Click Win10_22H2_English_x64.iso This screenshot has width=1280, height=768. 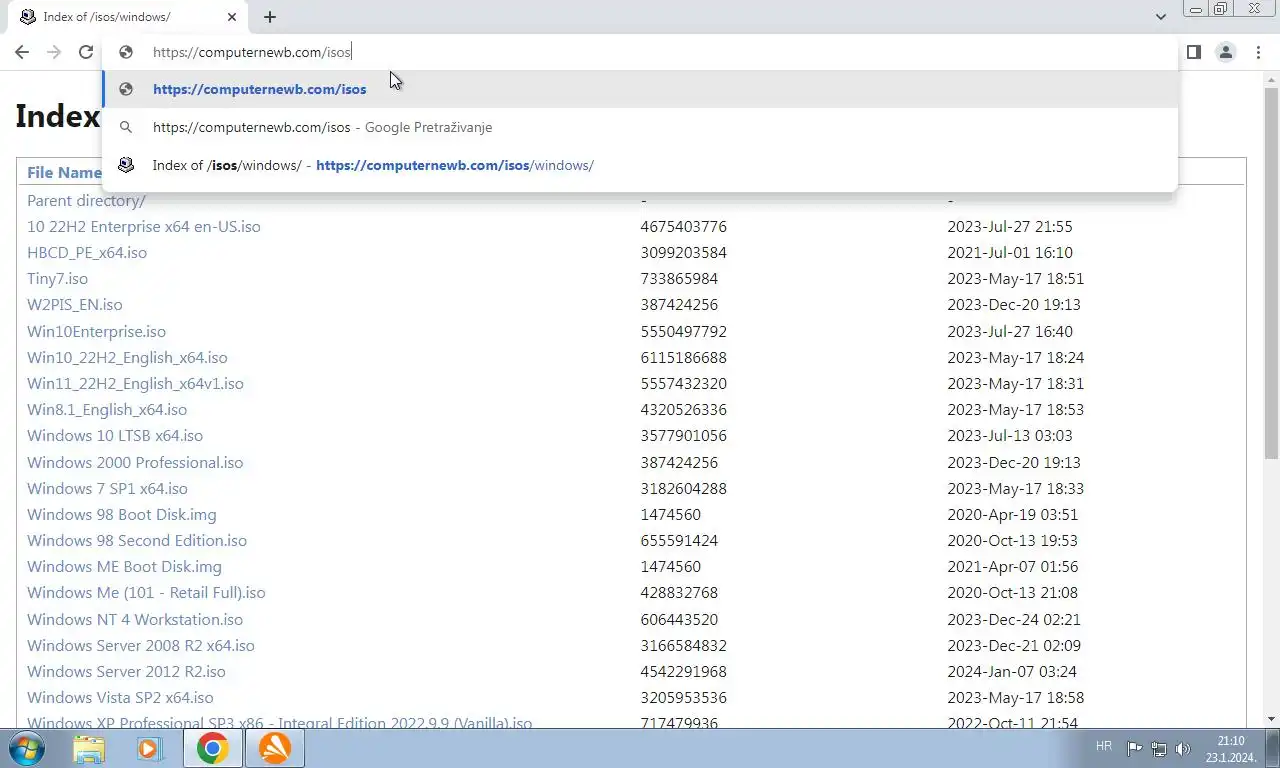(127, 357)
